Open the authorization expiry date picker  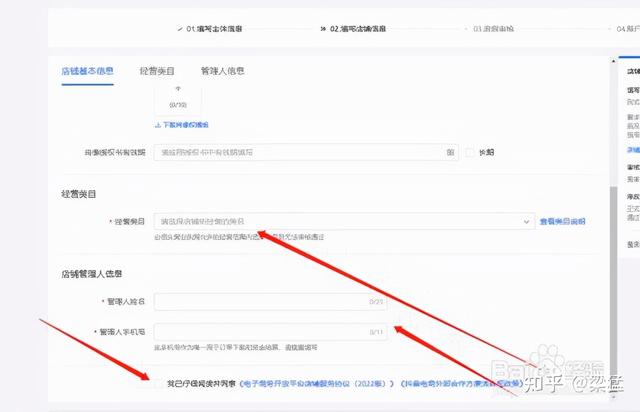pos(300,153)
